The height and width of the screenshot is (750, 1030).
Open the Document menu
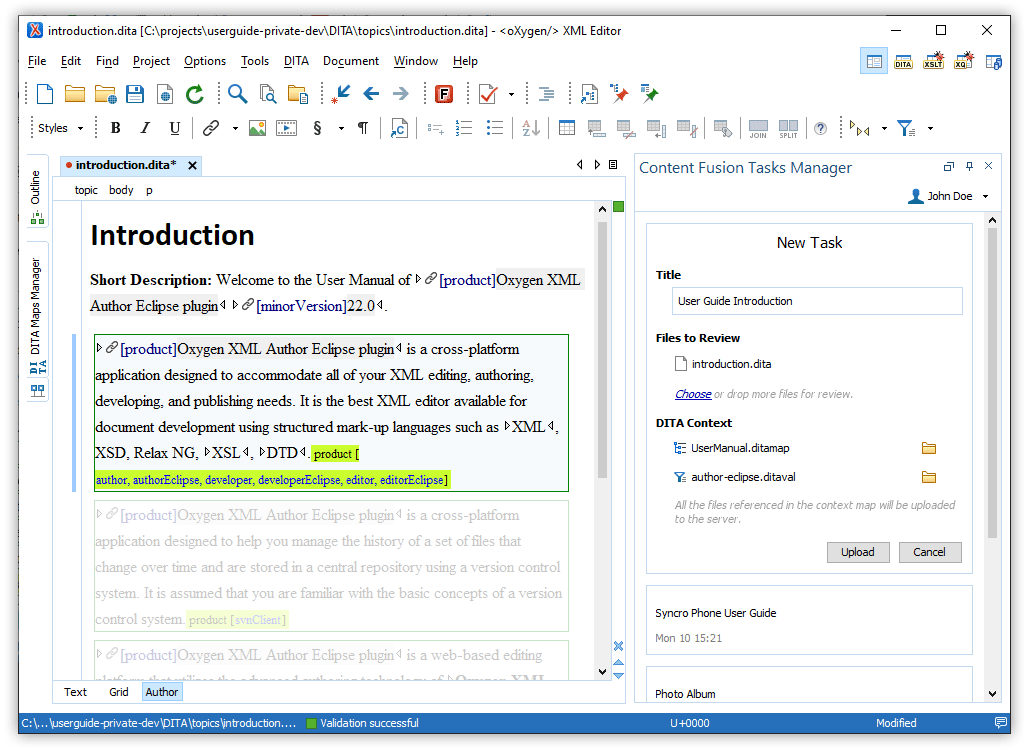351,61
